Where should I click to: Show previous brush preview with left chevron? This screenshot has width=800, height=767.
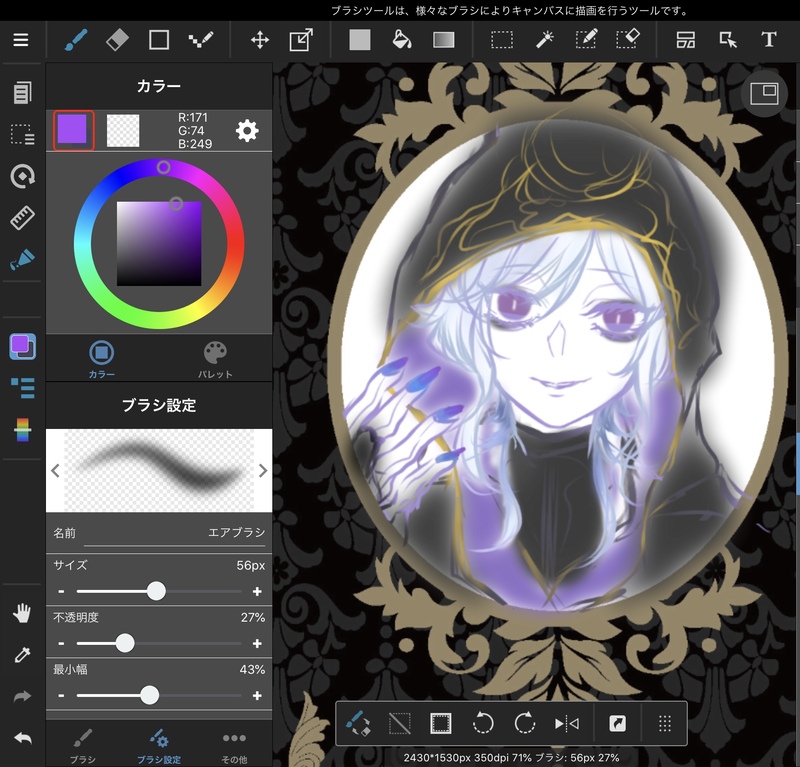[x=55, y=471]
